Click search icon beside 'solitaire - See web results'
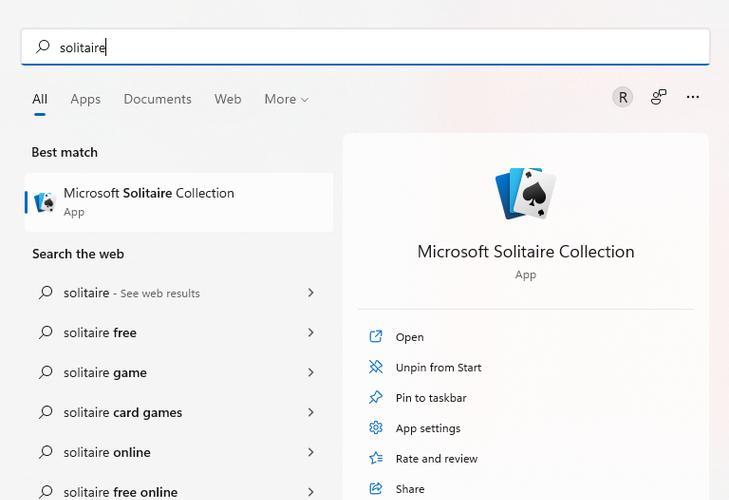The width and height of the screenshot is (729, 500). pyautogui.click(x=46, y=293)
